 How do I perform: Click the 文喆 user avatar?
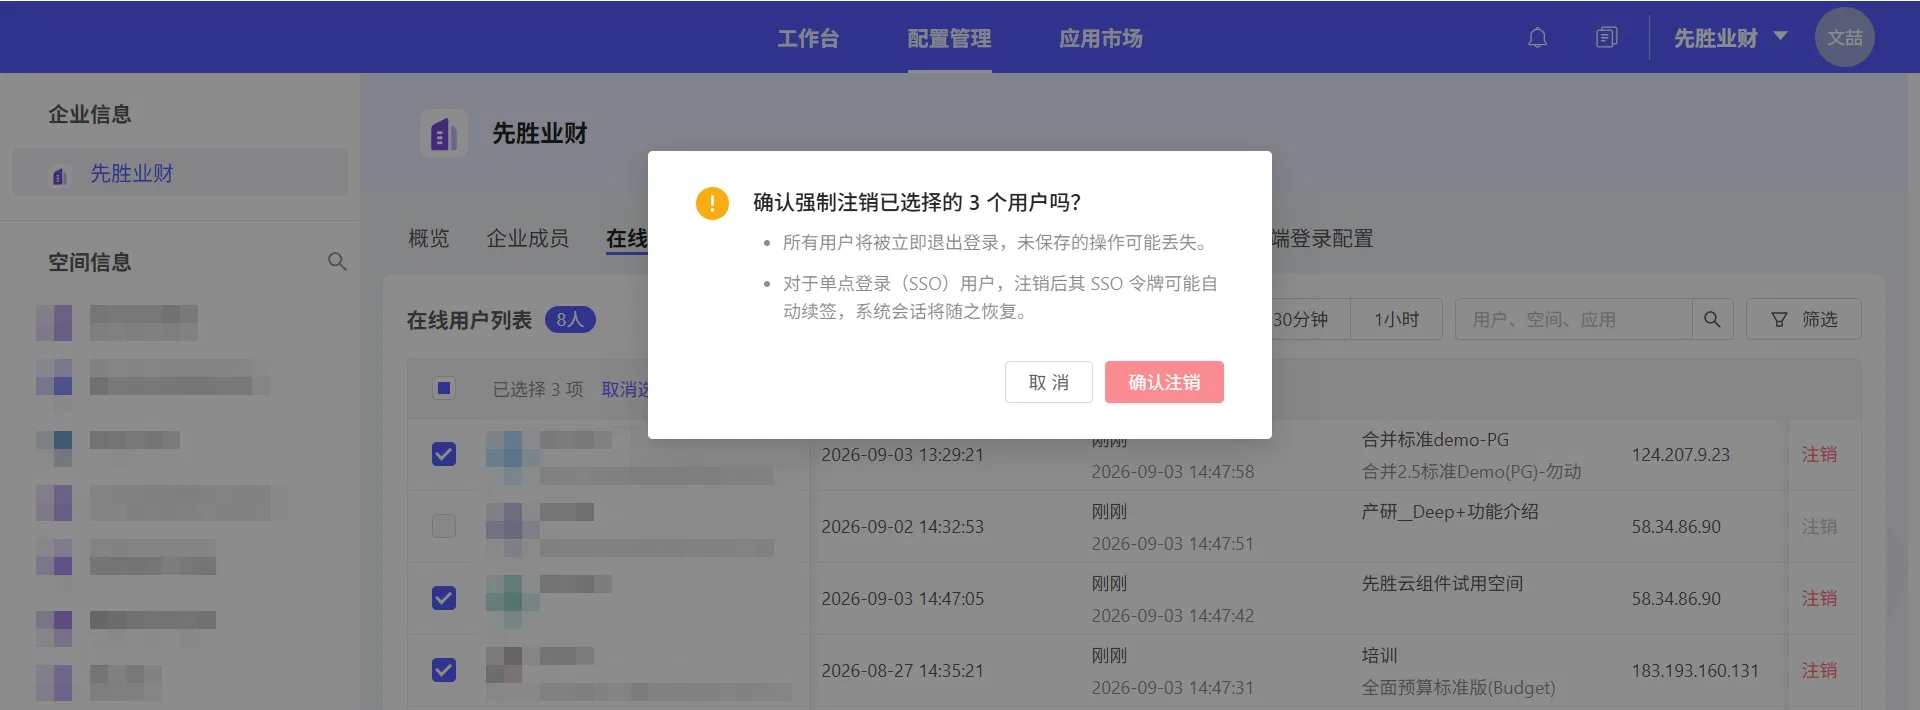(1845, 37)
